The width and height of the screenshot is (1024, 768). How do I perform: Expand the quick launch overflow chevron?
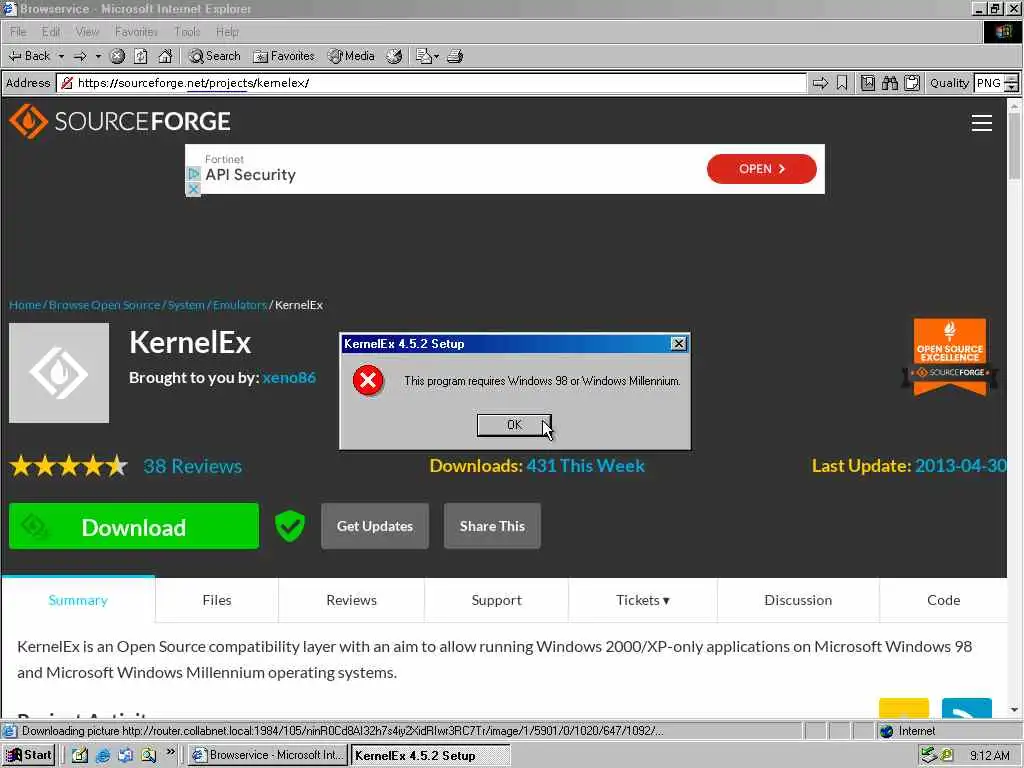[170, 752]
